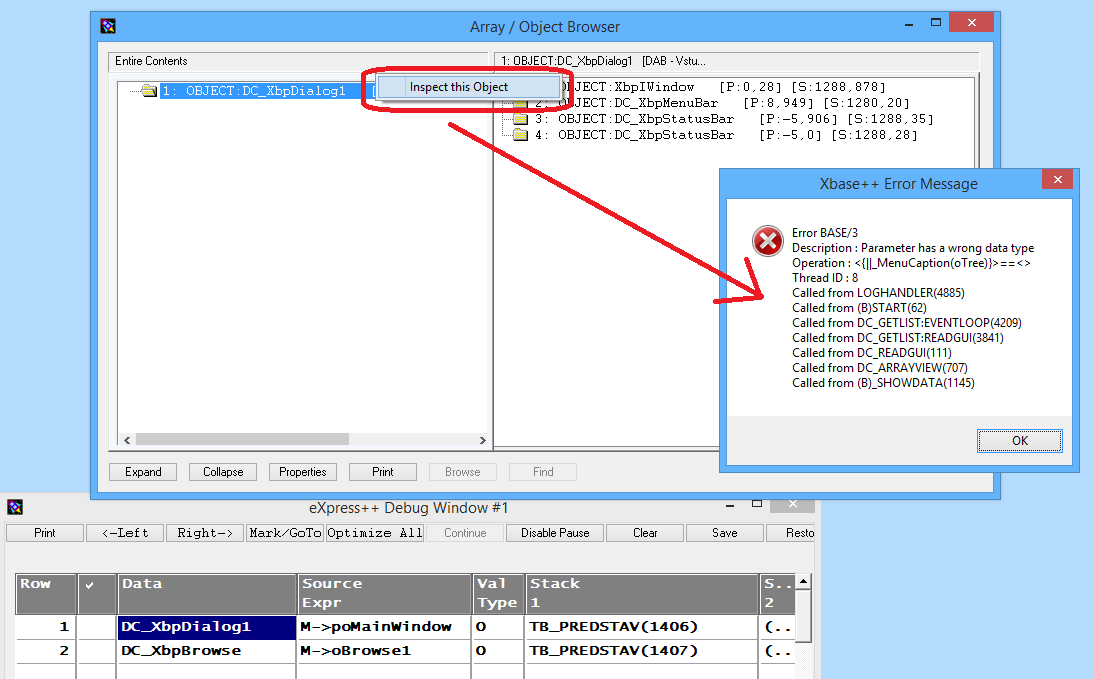Click the Expand button
This screenshot has height=679, width=1093.
click(x=143, y=472)
